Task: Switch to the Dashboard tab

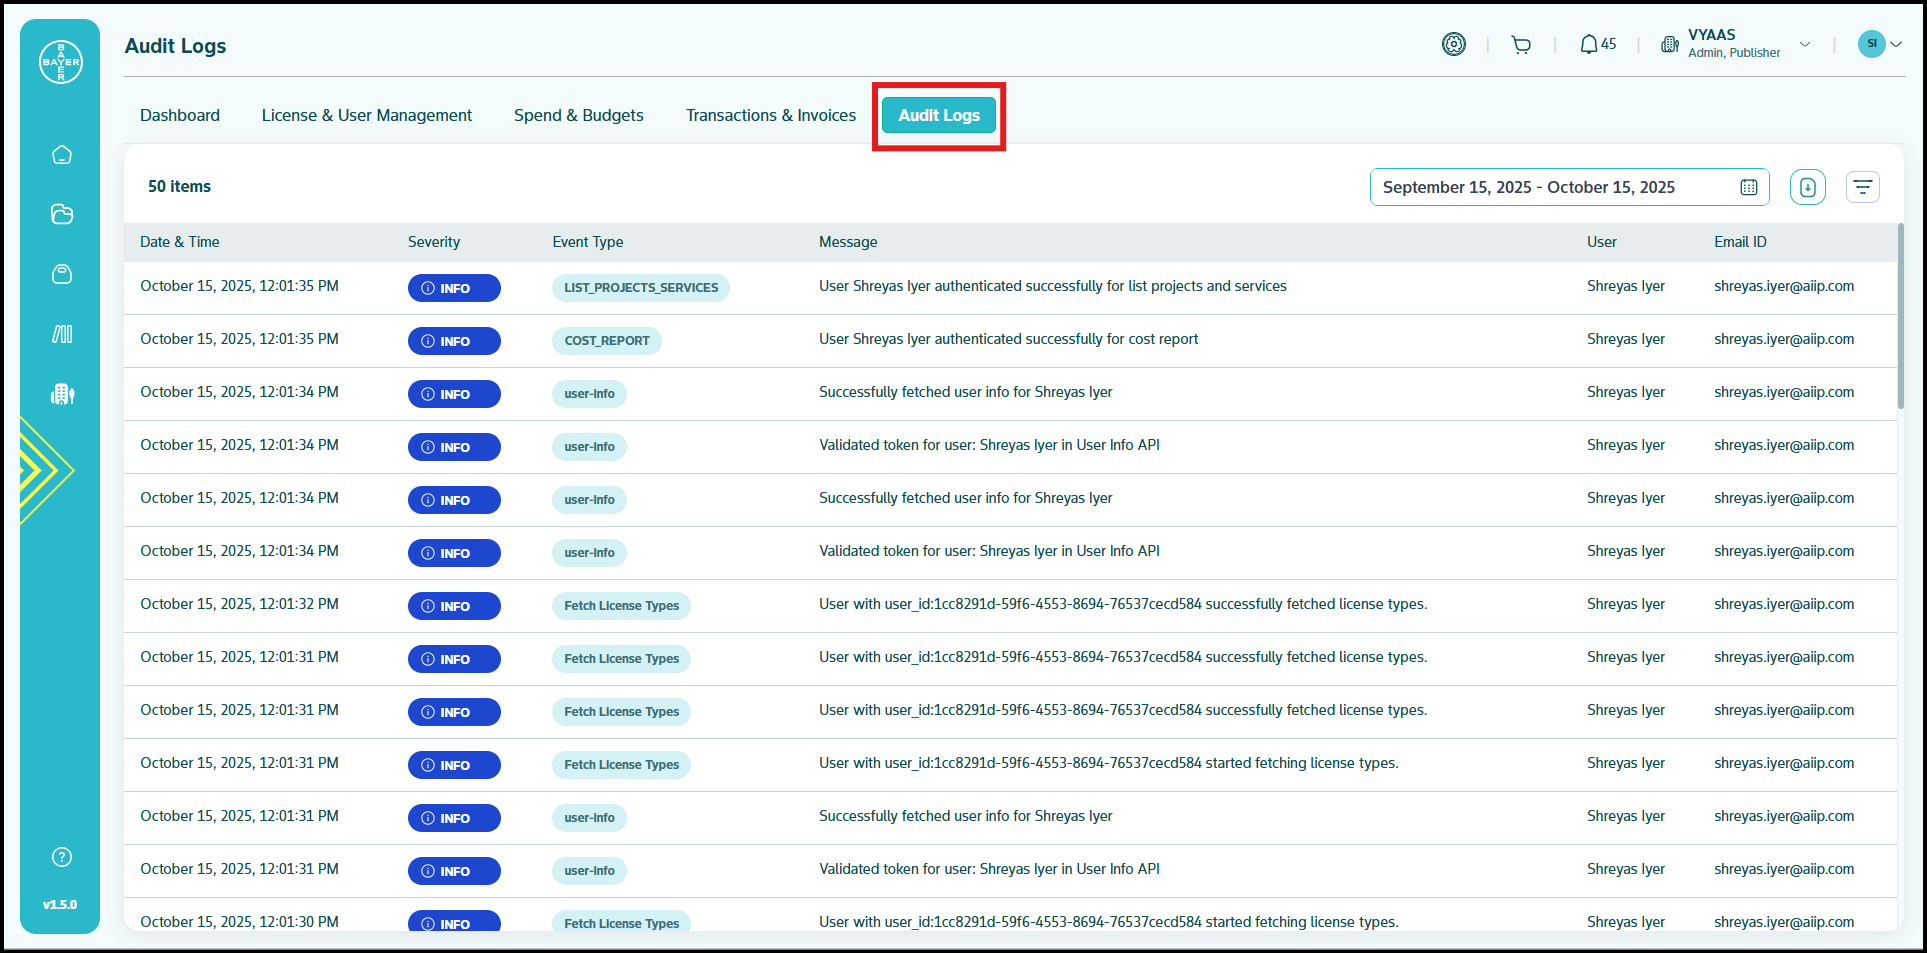Action: [x=180, y=115]
